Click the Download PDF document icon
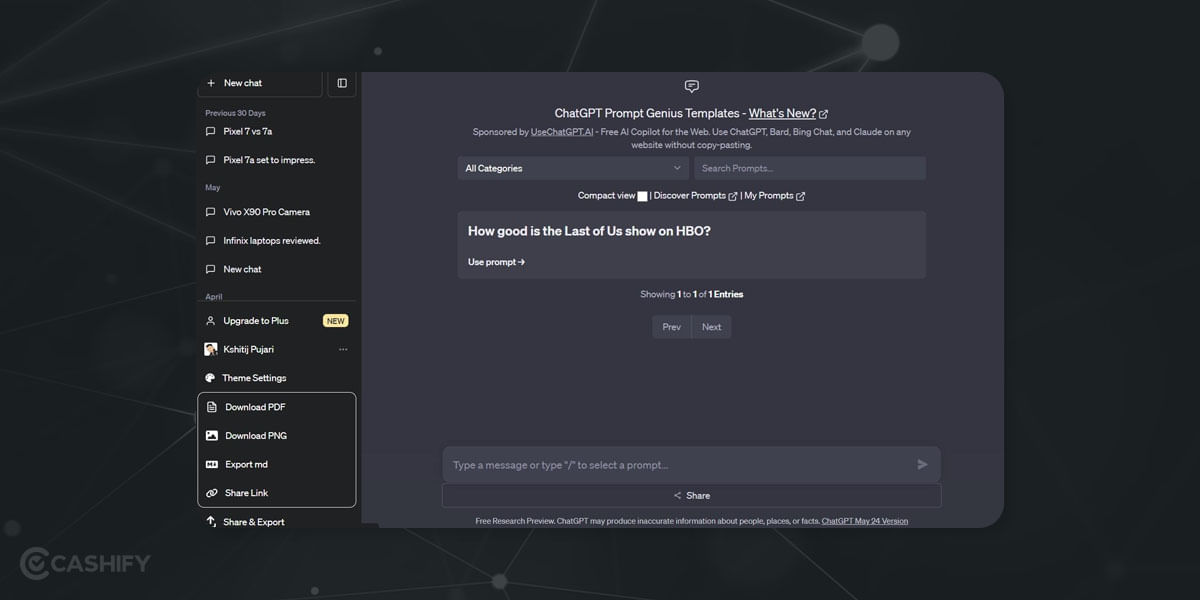 pos(212,407)
